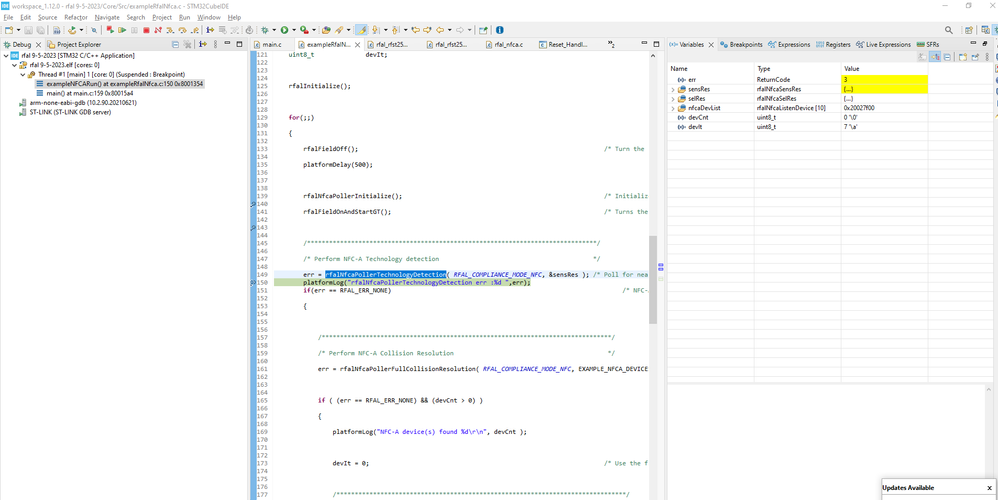Click the Debug (bug) launch icon

[x=265, y=30]
